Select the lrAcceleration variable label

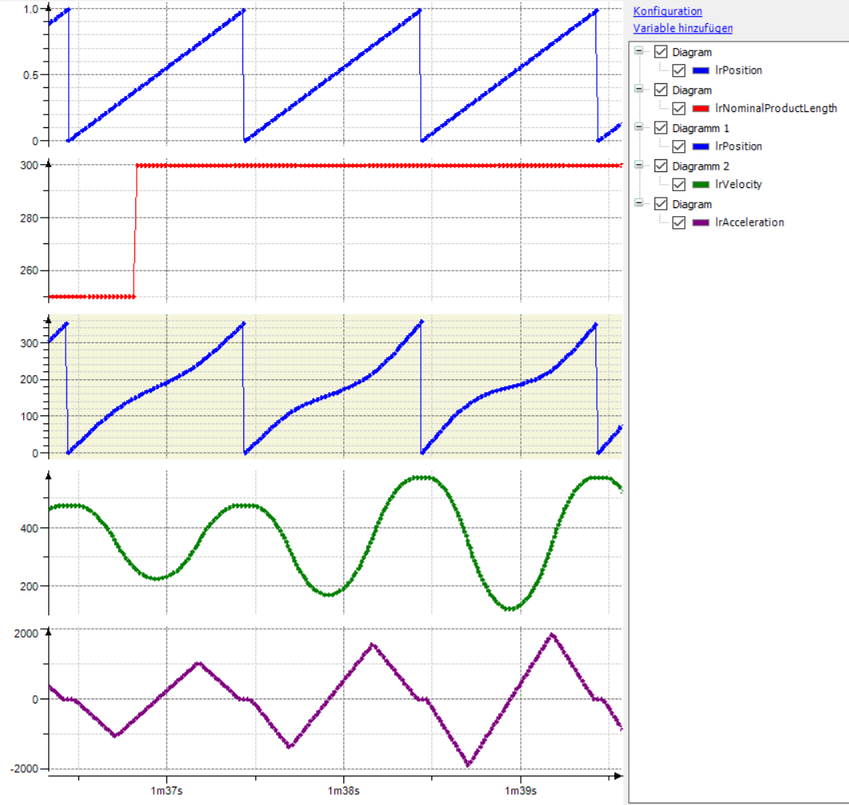point(749,223)
